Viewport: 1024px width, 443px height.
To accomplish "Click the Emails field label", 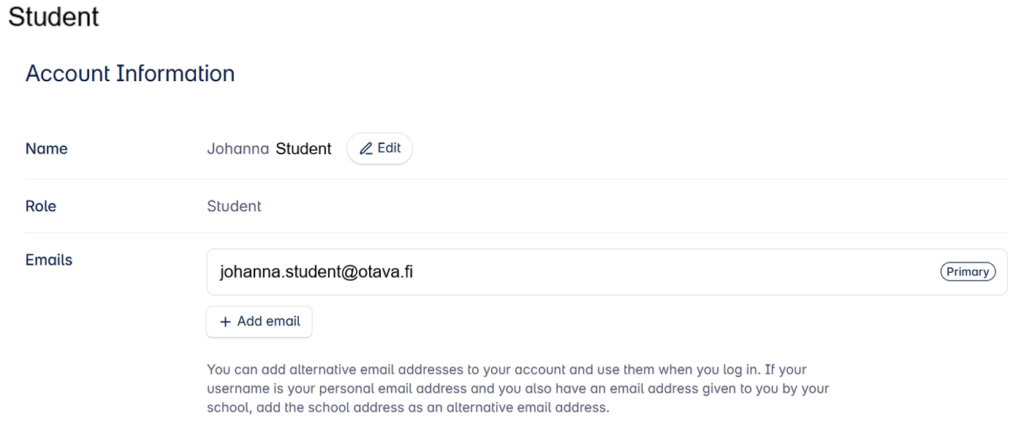I will tap(49, 260).
